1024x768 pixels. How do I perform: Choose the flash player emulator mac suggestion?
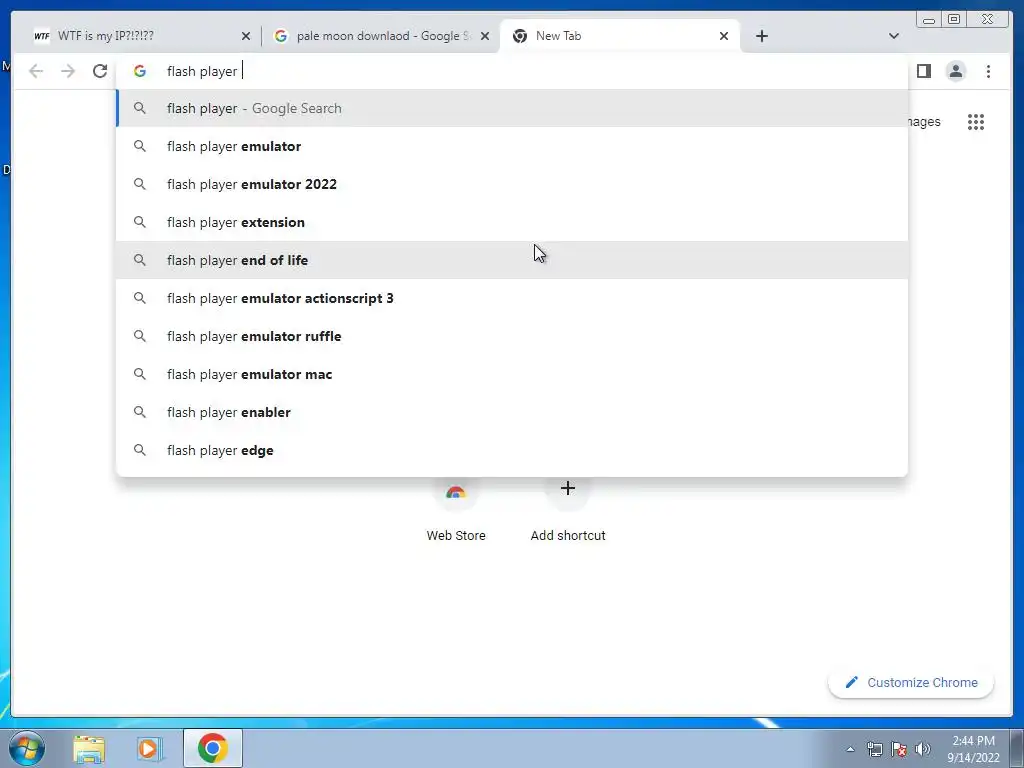512,374
